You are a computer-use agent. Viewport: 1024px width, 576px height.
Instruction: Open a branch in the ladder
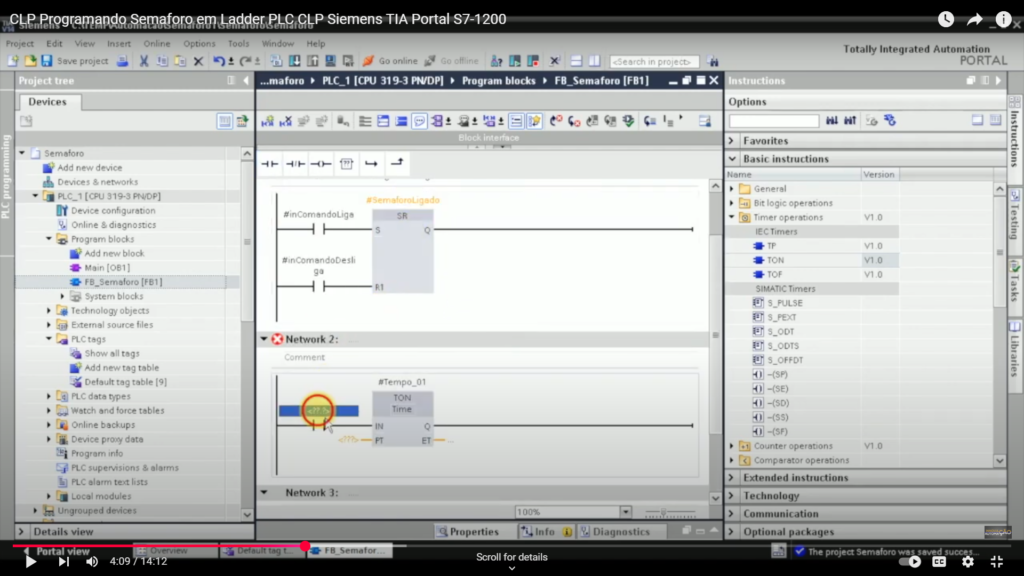(x=371, y=164)
